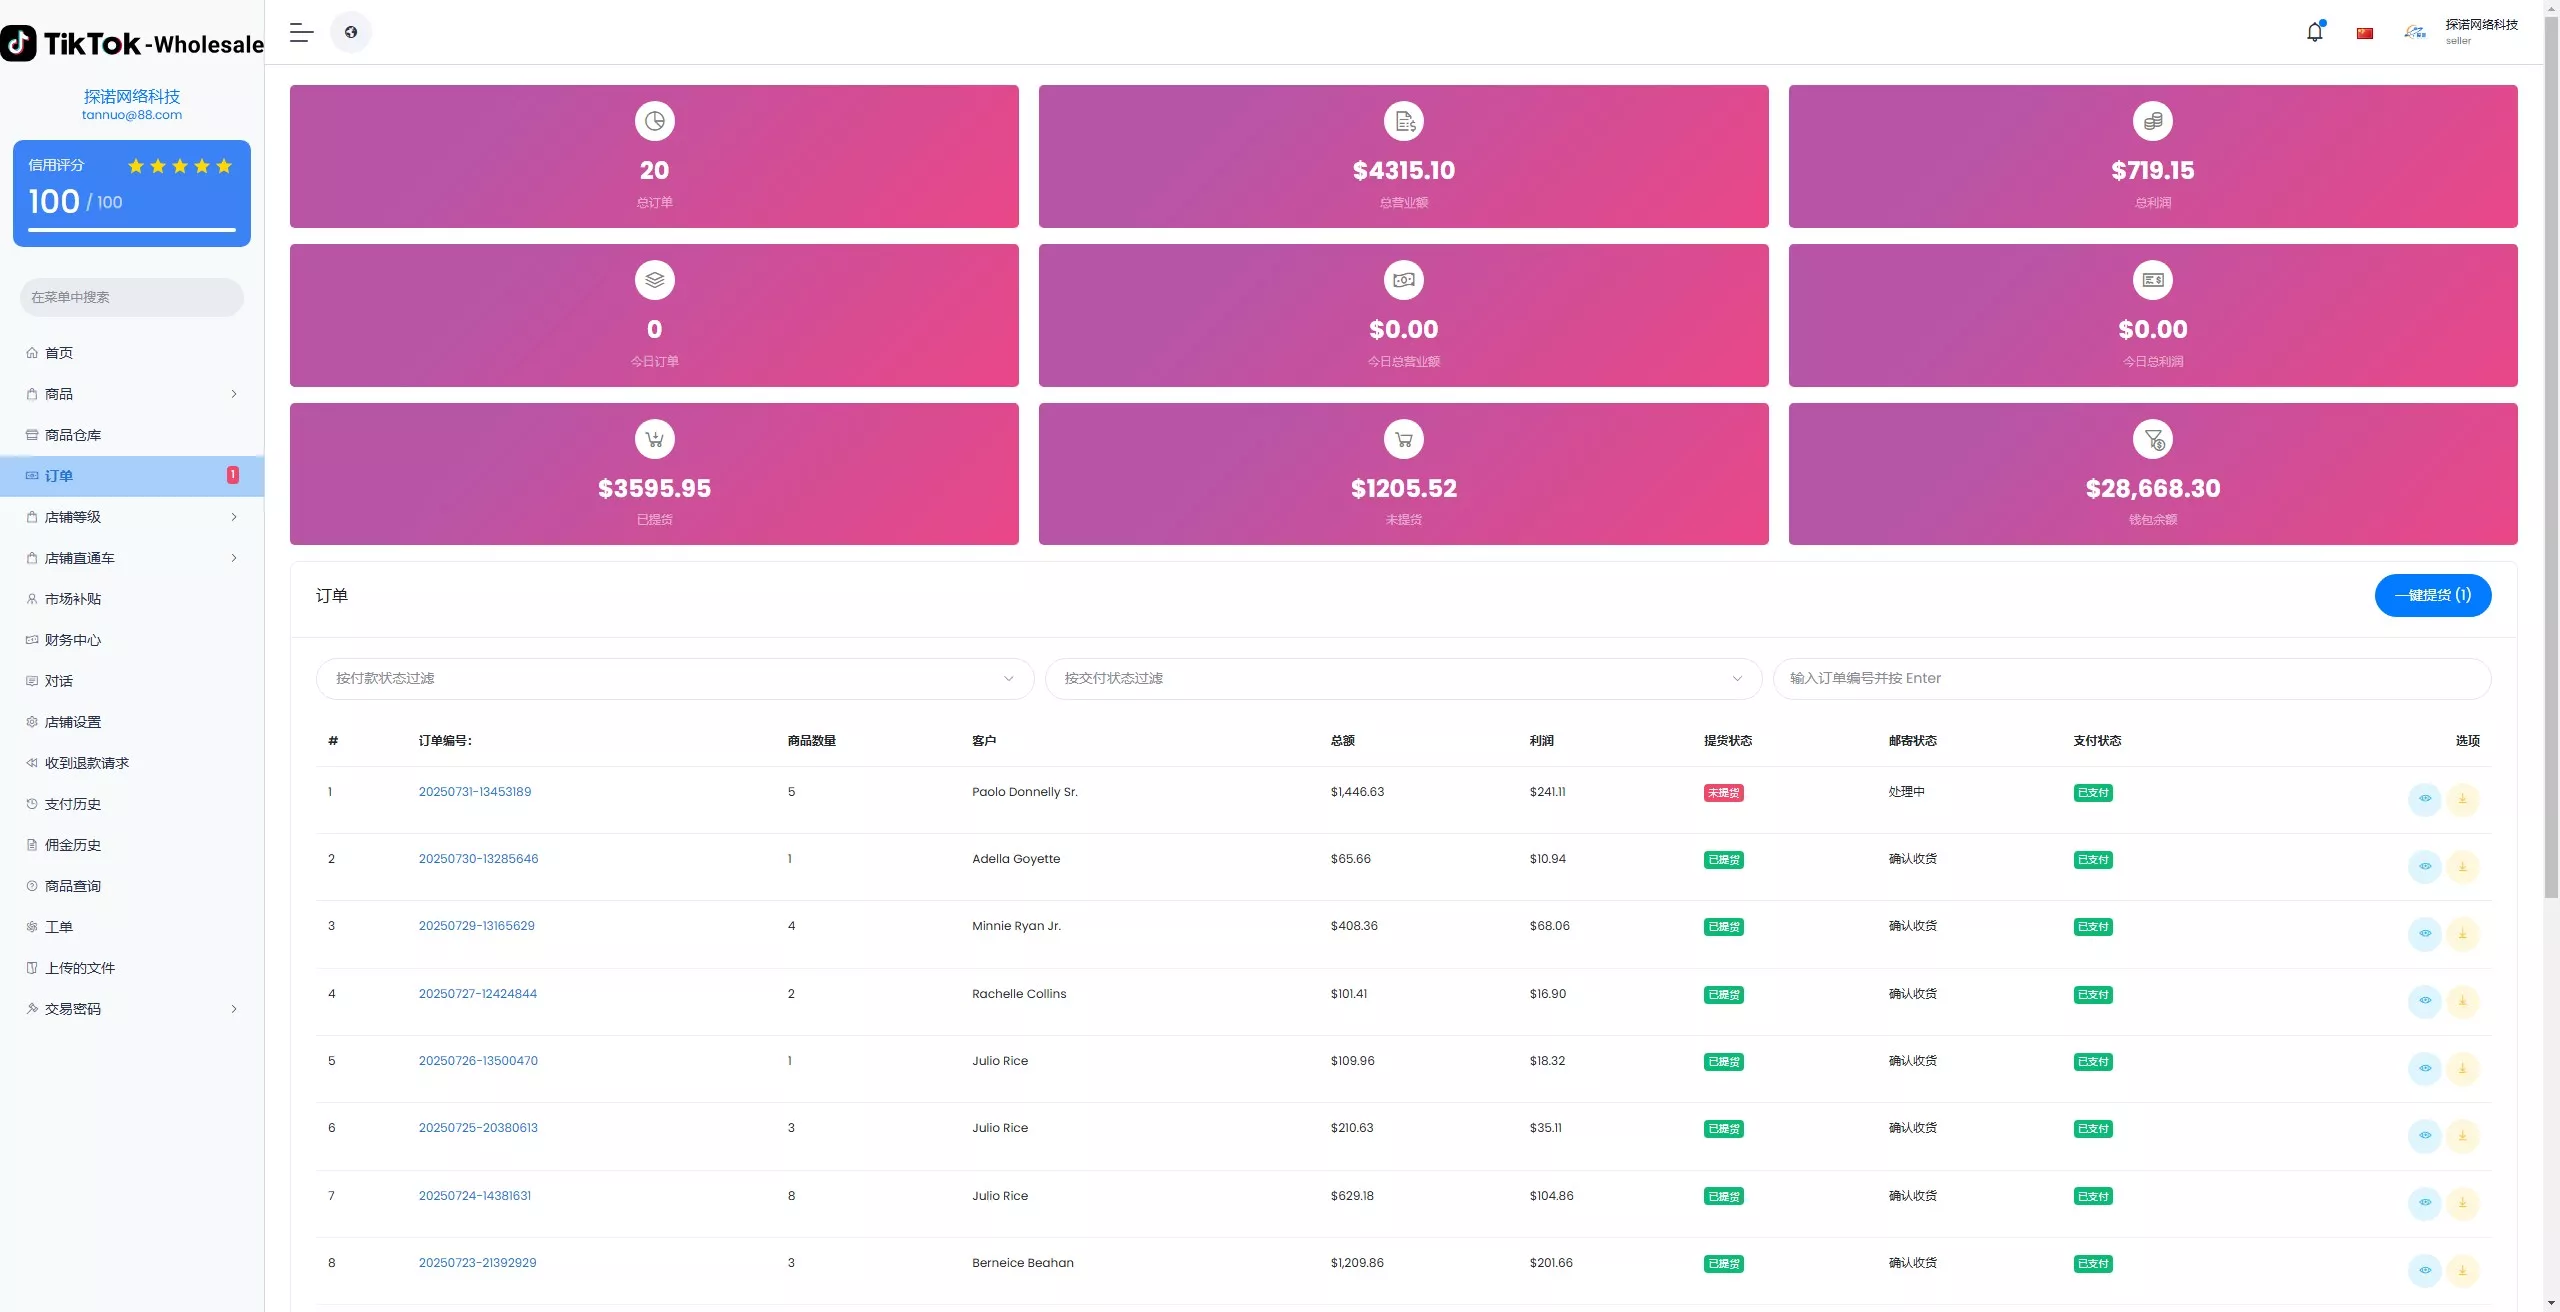The height and width of the screenshot is (1312, 2560).
Task: Click the notification bell icon
Action: [x=2314, y=32]
